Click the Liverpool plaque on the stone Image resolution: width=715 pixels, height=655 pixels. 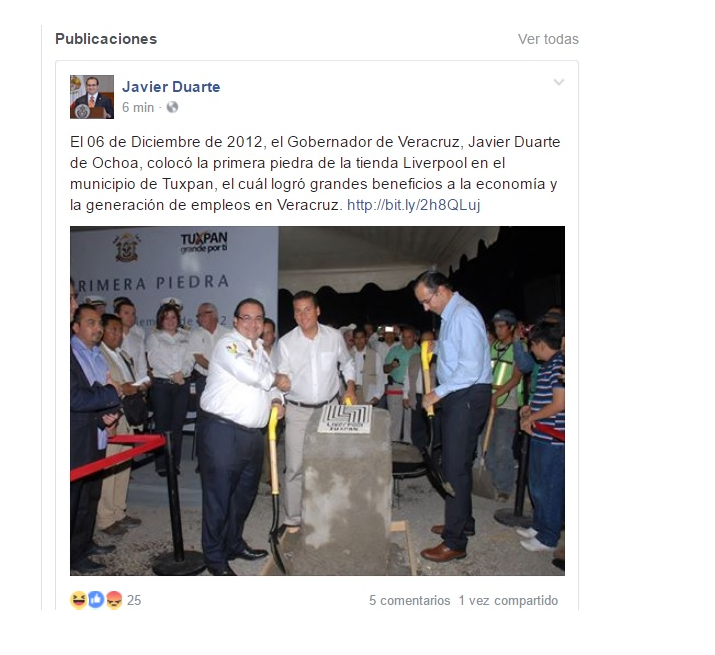(345, 418)
